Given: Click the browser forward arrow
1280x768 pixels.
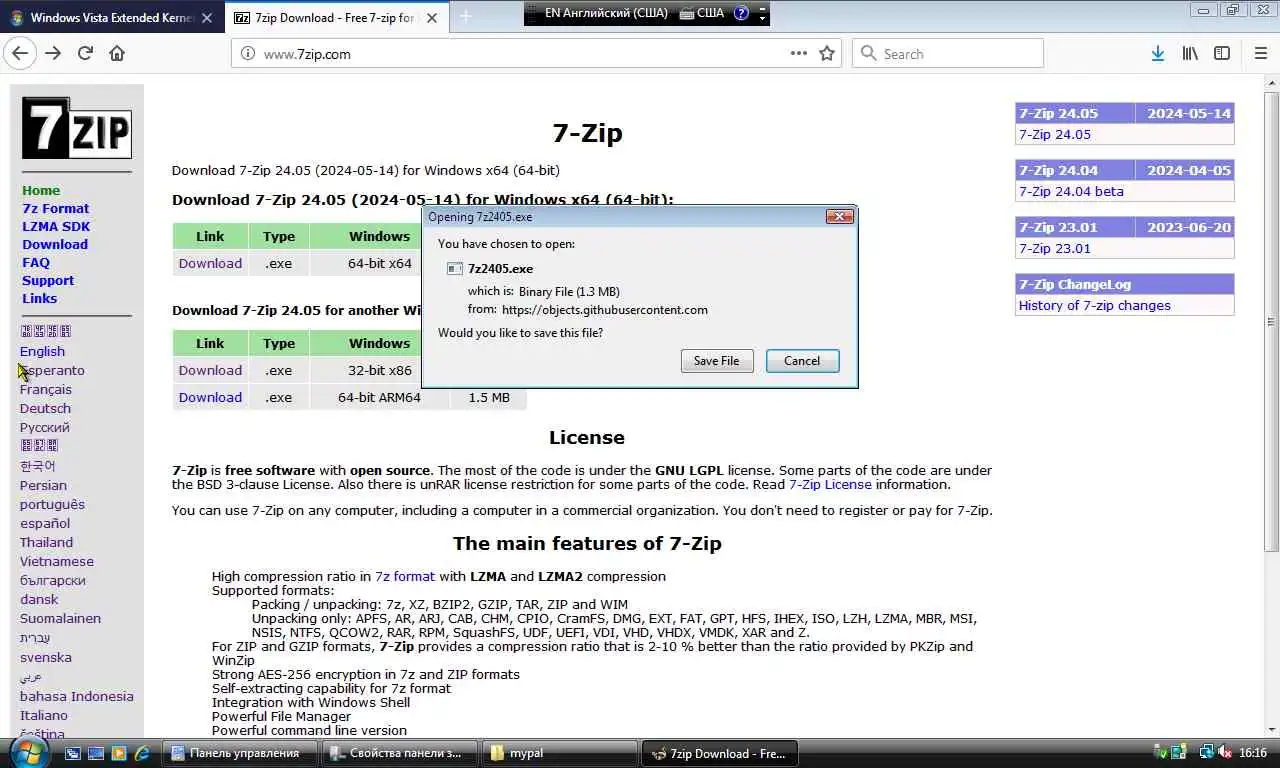Looking at the screenshot, I should [x=53, y=54].
